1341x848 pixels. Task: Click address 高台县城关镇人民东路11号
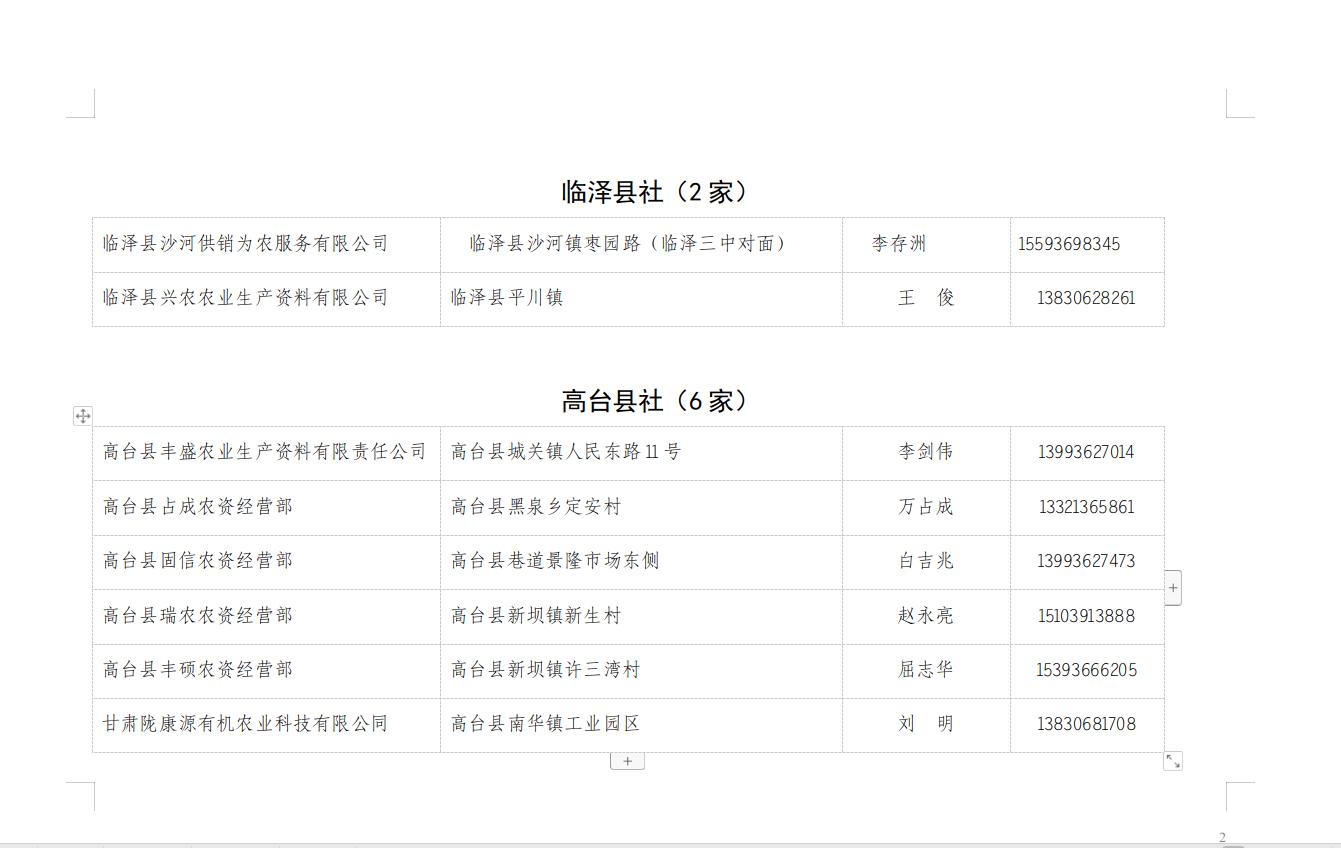566,452
